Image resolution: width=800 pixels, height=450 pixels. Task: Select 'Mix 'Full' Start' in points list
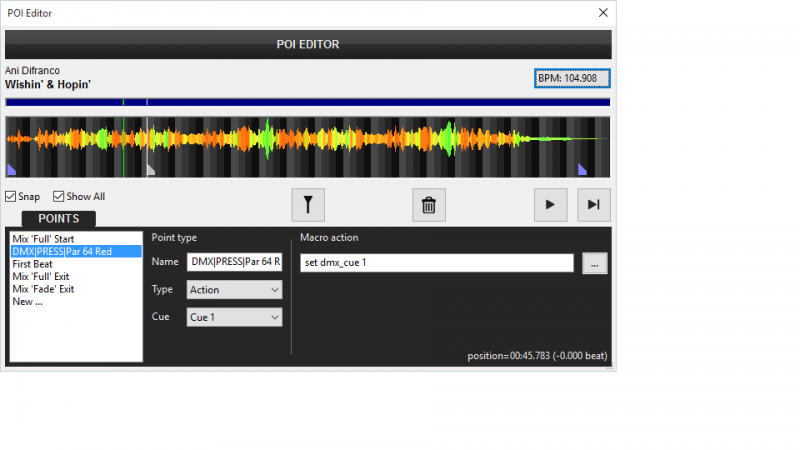[x=76, y=239]
